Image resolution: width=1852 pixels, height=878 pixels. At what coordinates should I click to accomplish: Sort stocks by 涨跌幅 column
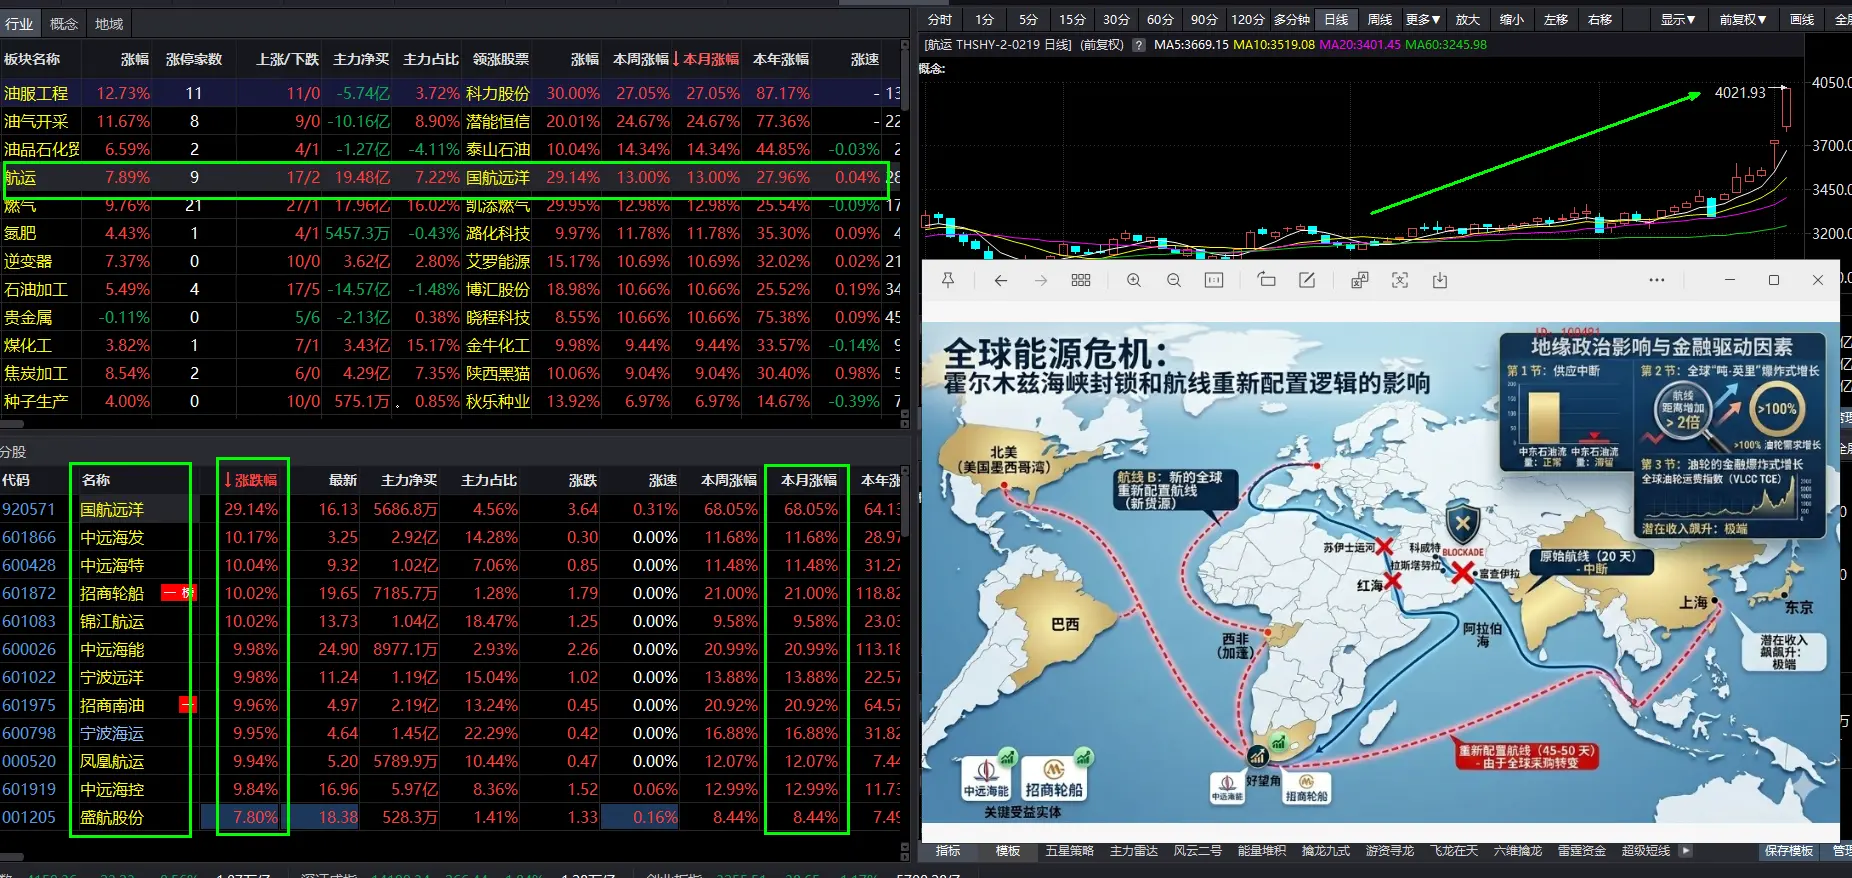(255, 480)
